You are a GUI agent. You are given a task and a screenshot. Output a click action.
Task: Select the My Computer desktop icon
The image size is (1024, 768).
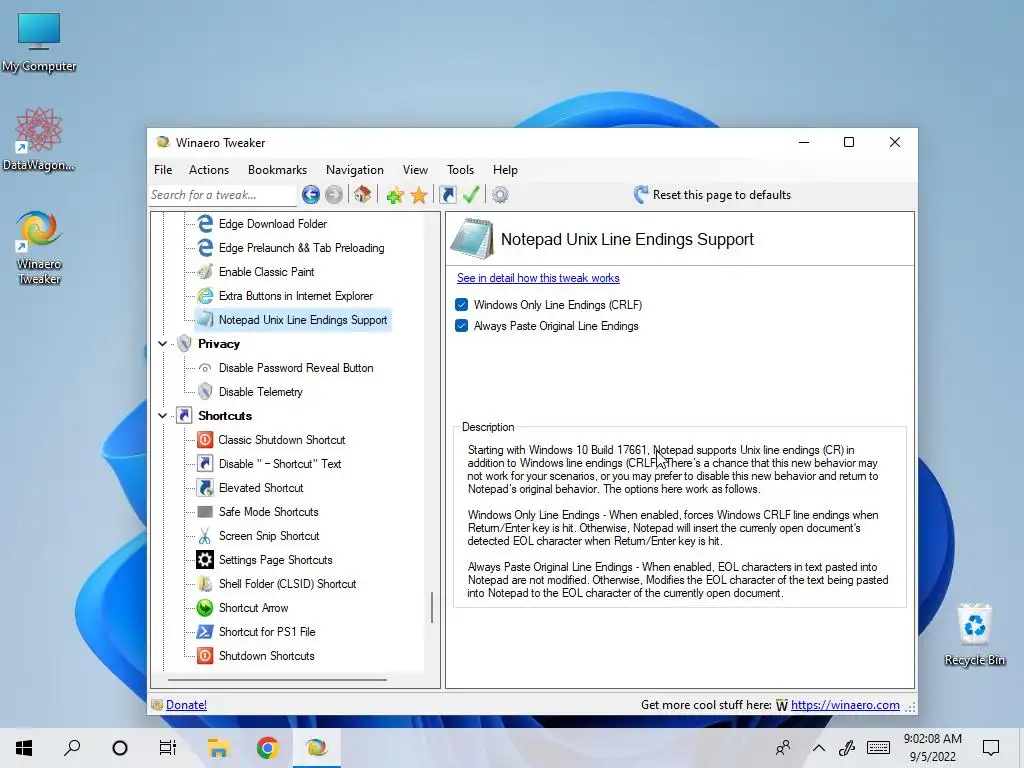39,42
